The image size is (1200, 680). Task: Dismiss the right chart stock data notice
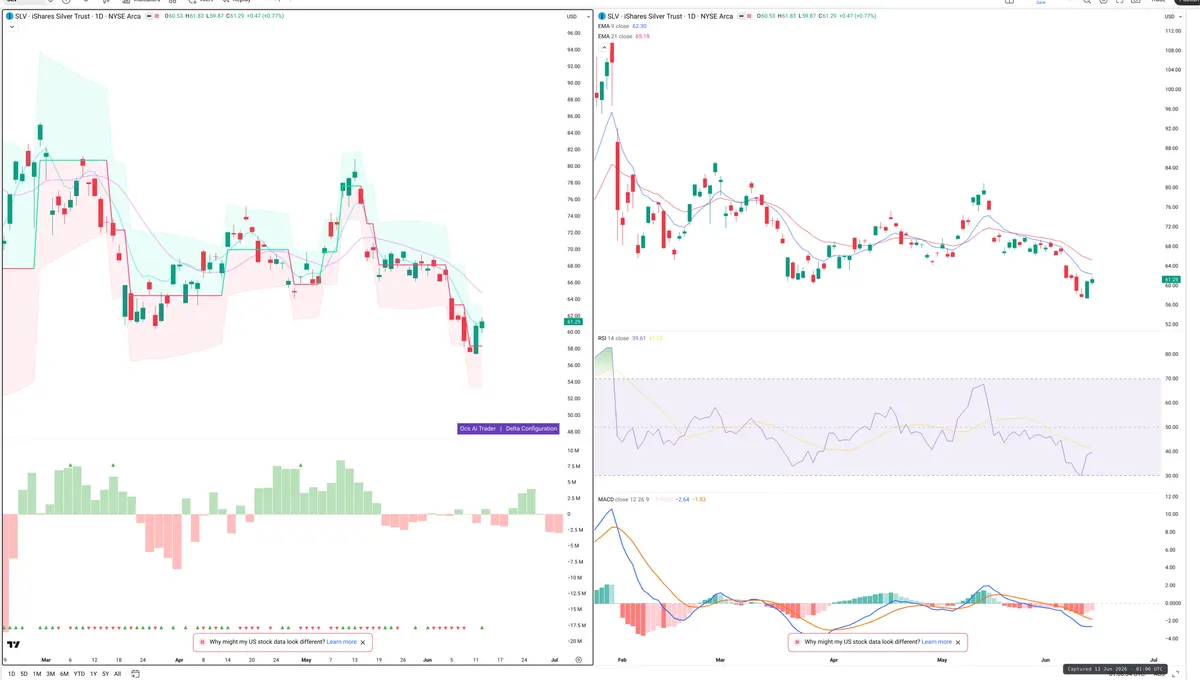pos(959,642)
